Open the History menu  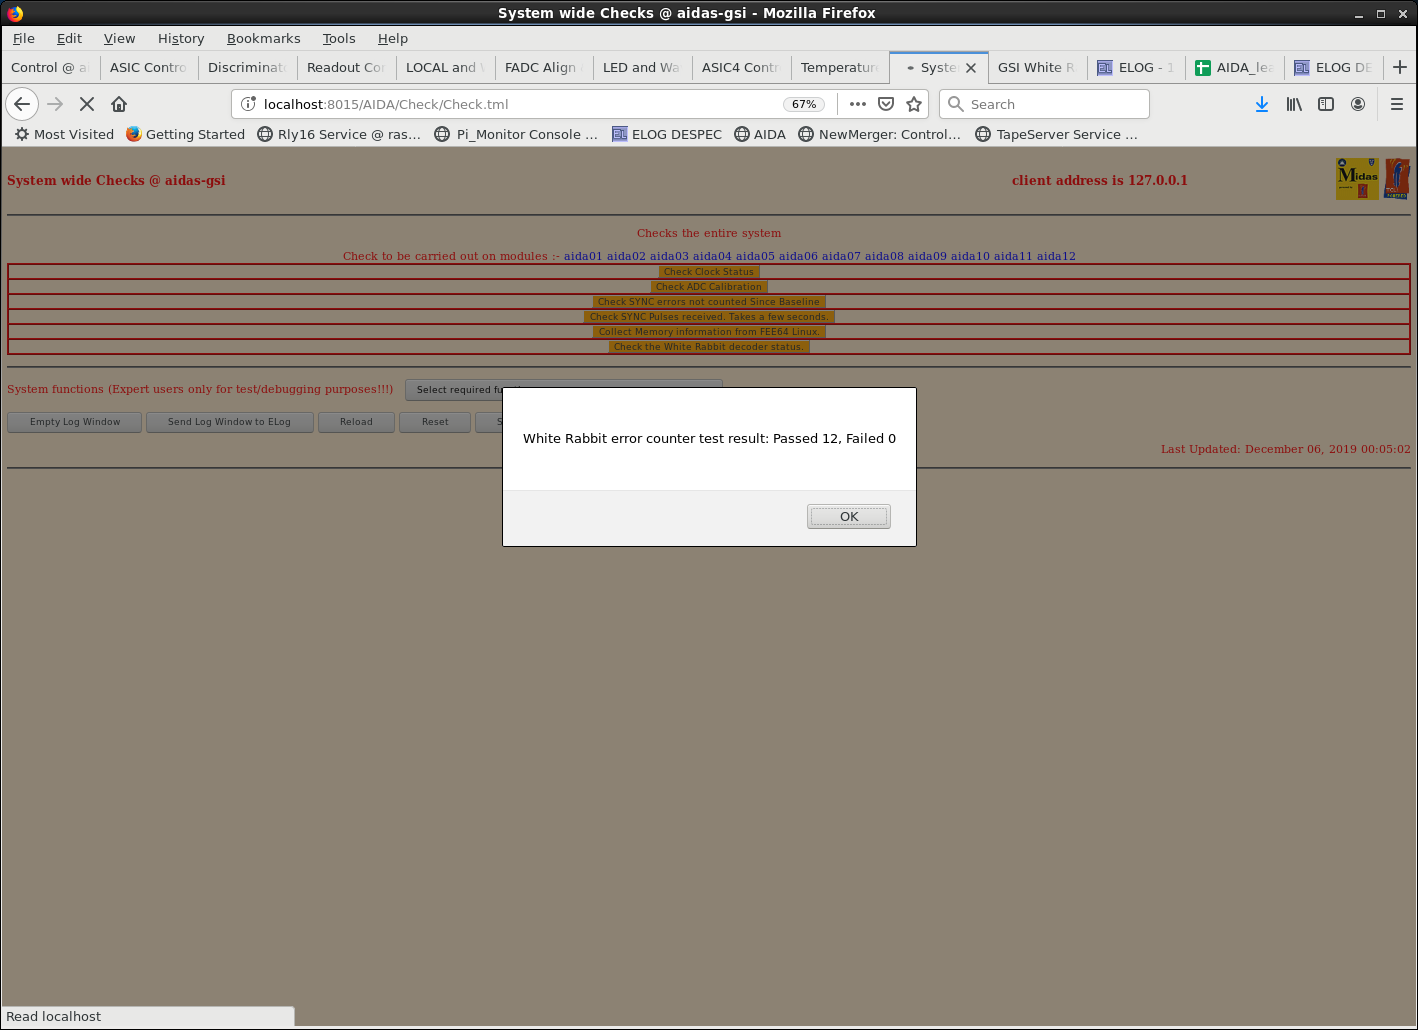click(181, 38)
